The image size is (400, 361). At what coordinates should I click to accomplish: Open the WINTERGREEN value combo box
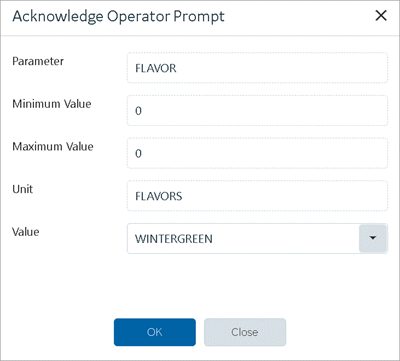(257, 238)
